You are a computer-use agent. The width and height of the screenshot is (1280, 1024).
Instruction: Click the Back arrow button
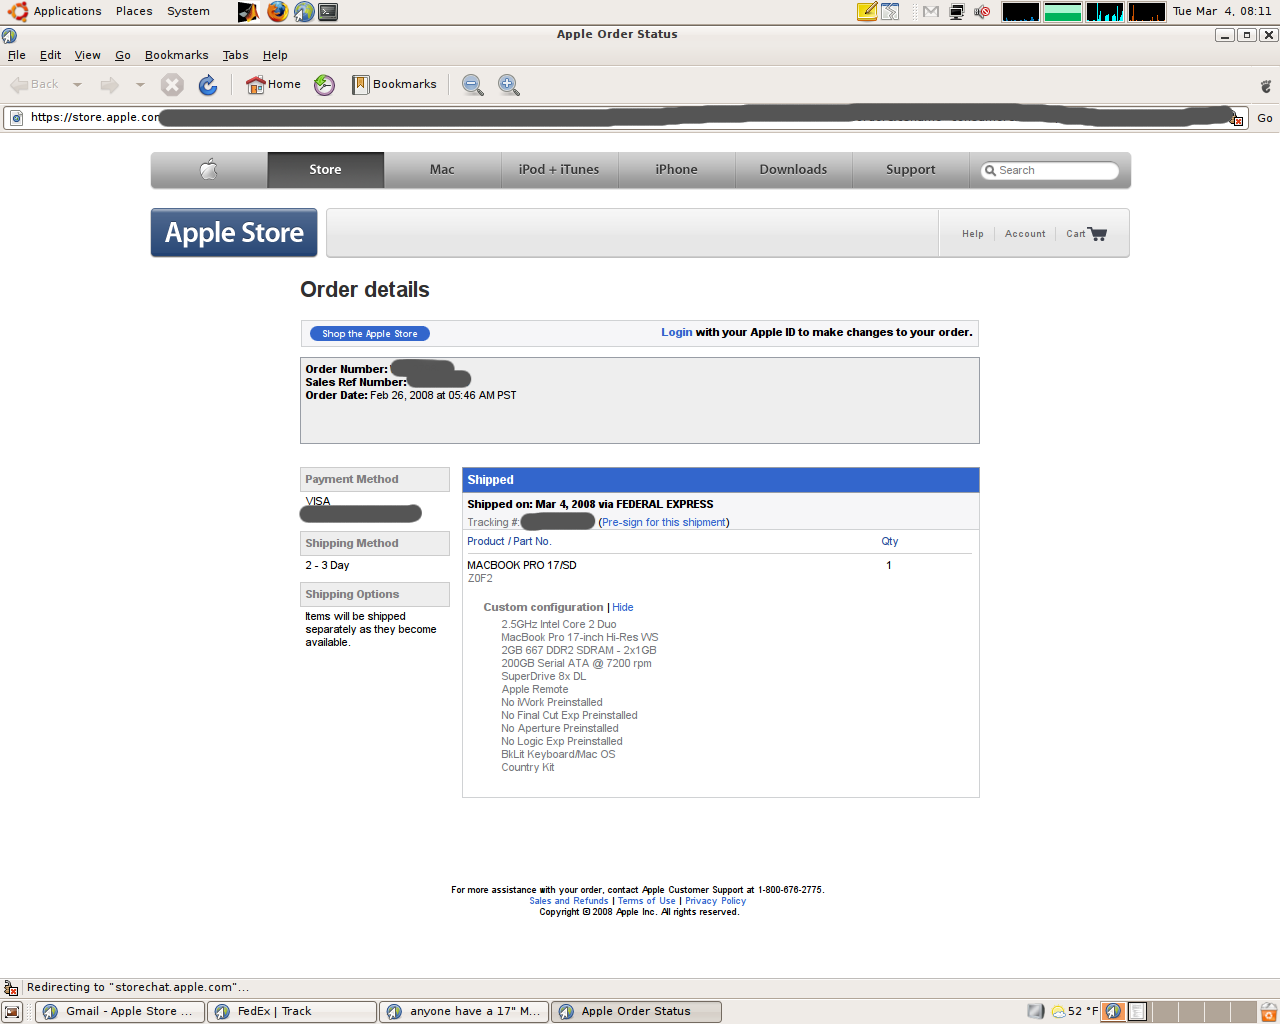pos(35,85)
